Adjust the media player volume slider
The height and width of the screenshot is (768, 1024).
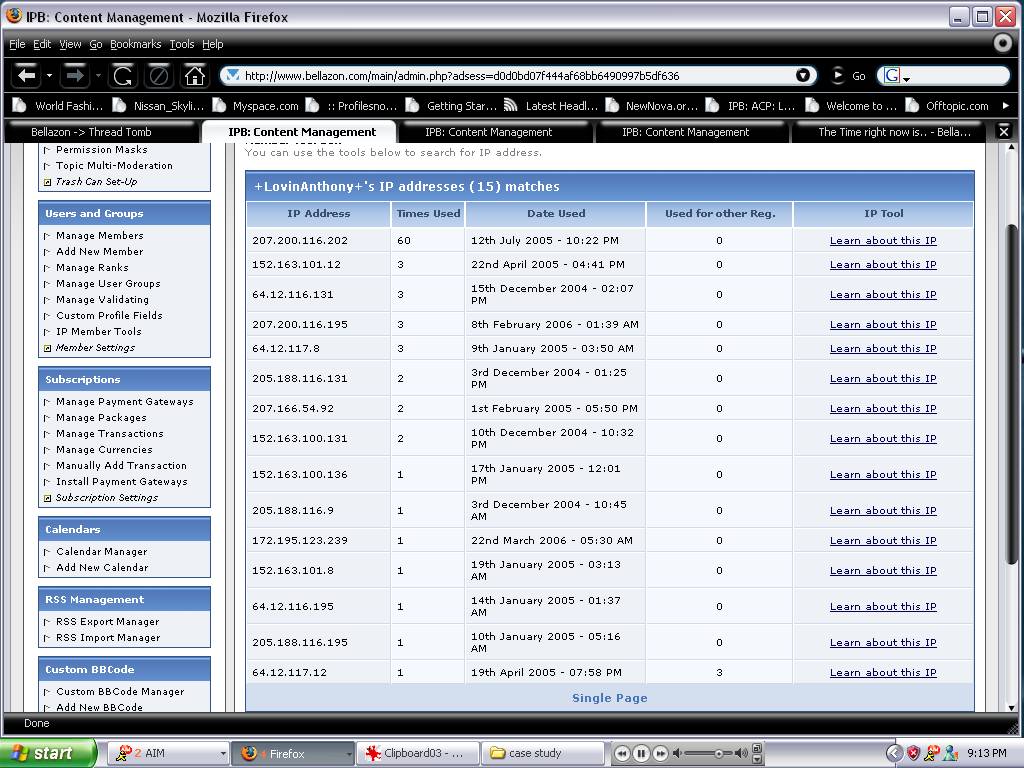click(718, 753)
